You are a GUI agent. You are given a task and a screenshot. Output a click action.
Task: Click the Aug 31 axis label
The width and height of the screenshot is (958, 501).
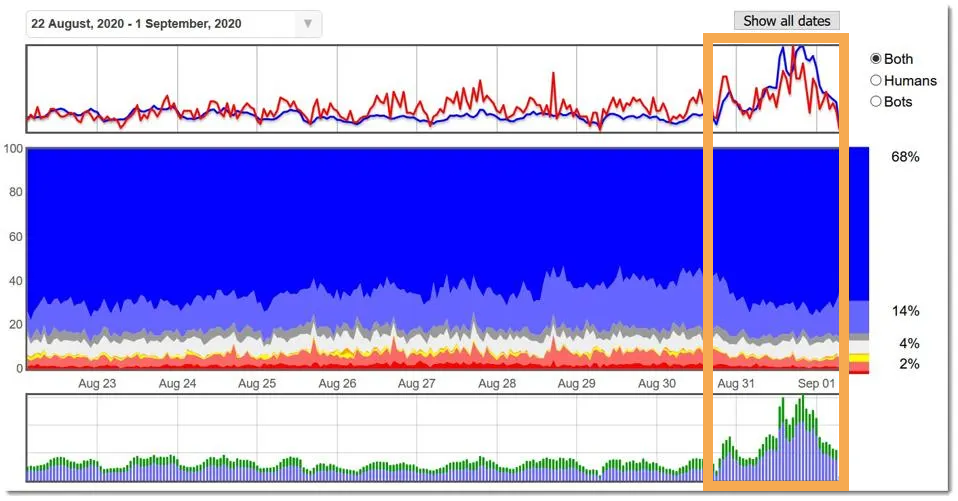click(736, 384)
